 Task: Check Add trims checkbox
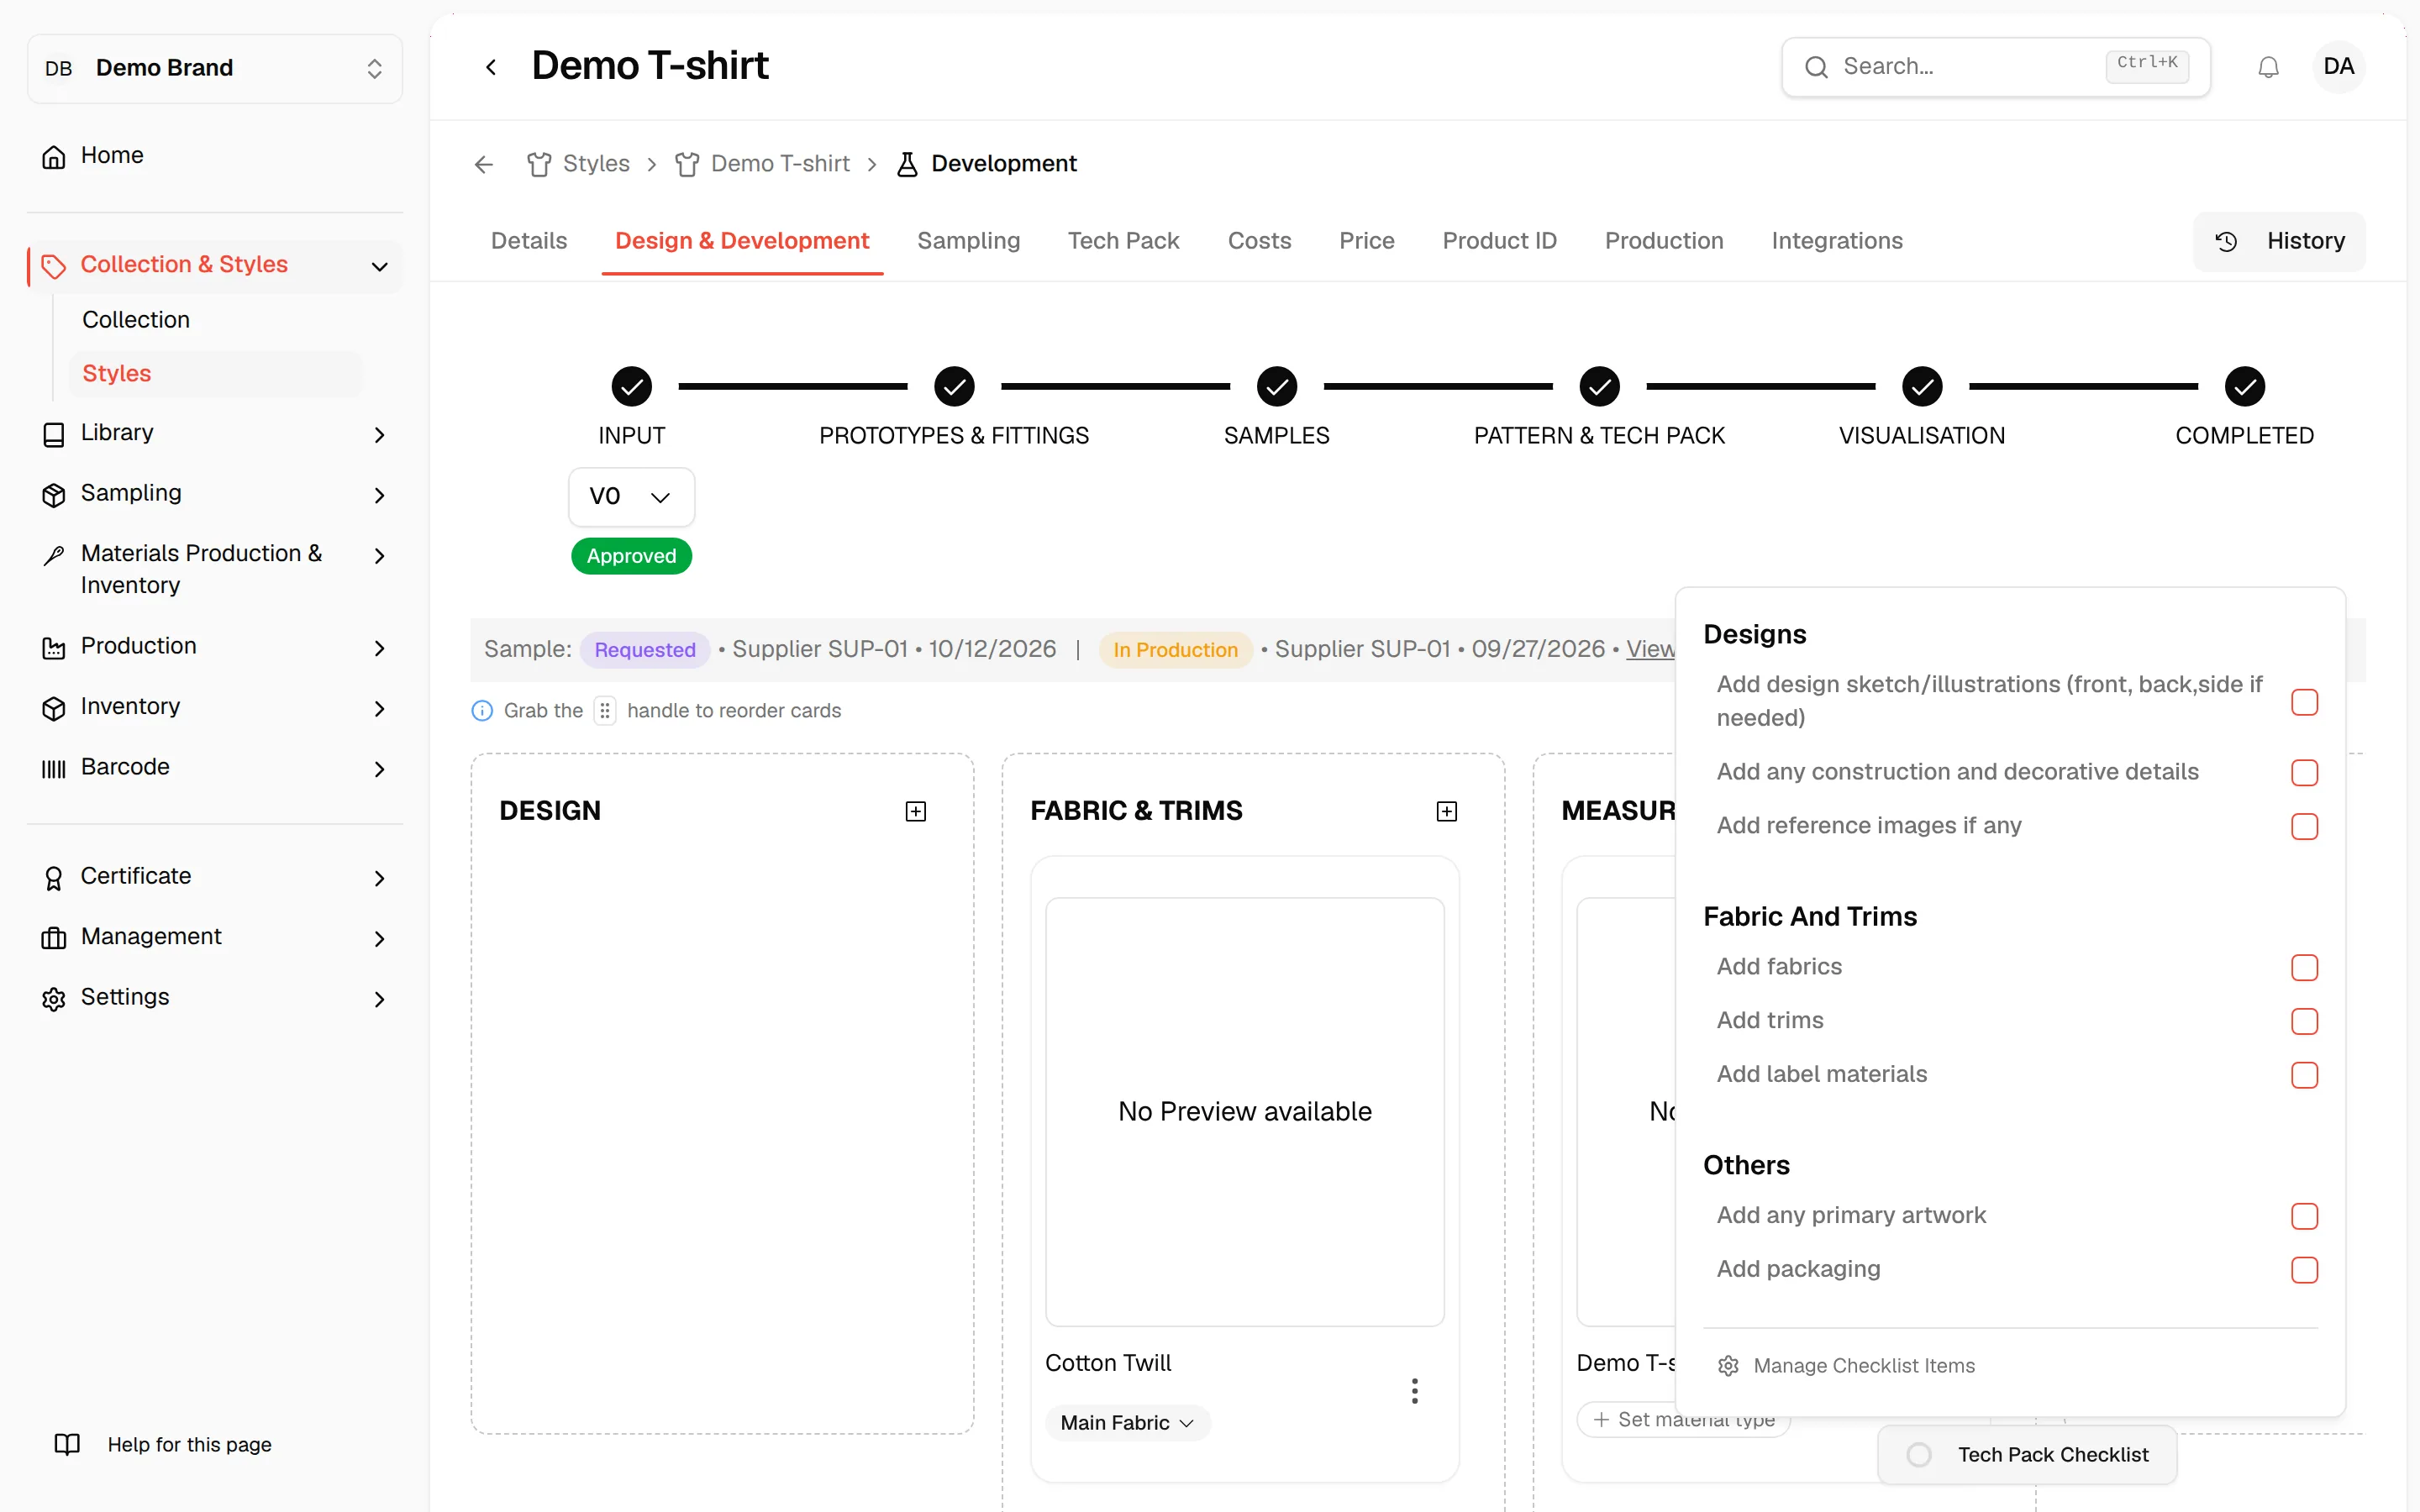tap(2304, 1021)
